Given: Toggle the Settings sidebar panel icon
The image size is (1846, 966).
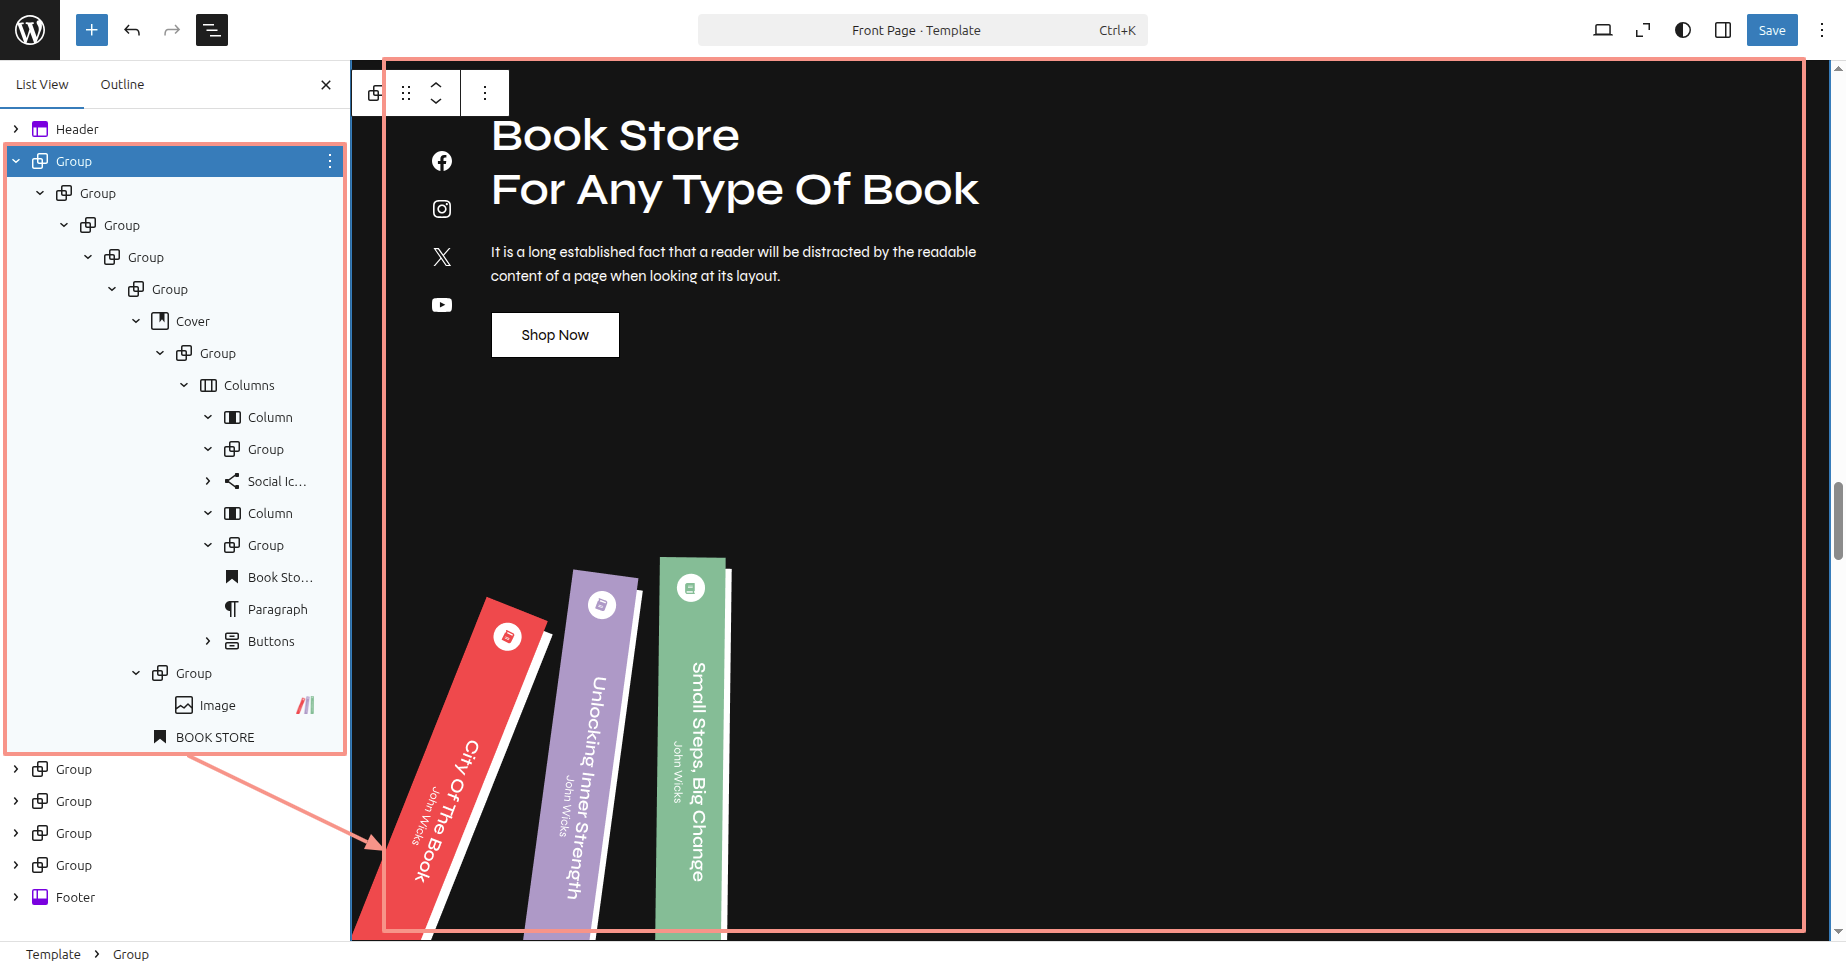Looking at the screenshot, I should pyautogui.click(x=1723, y=30).
